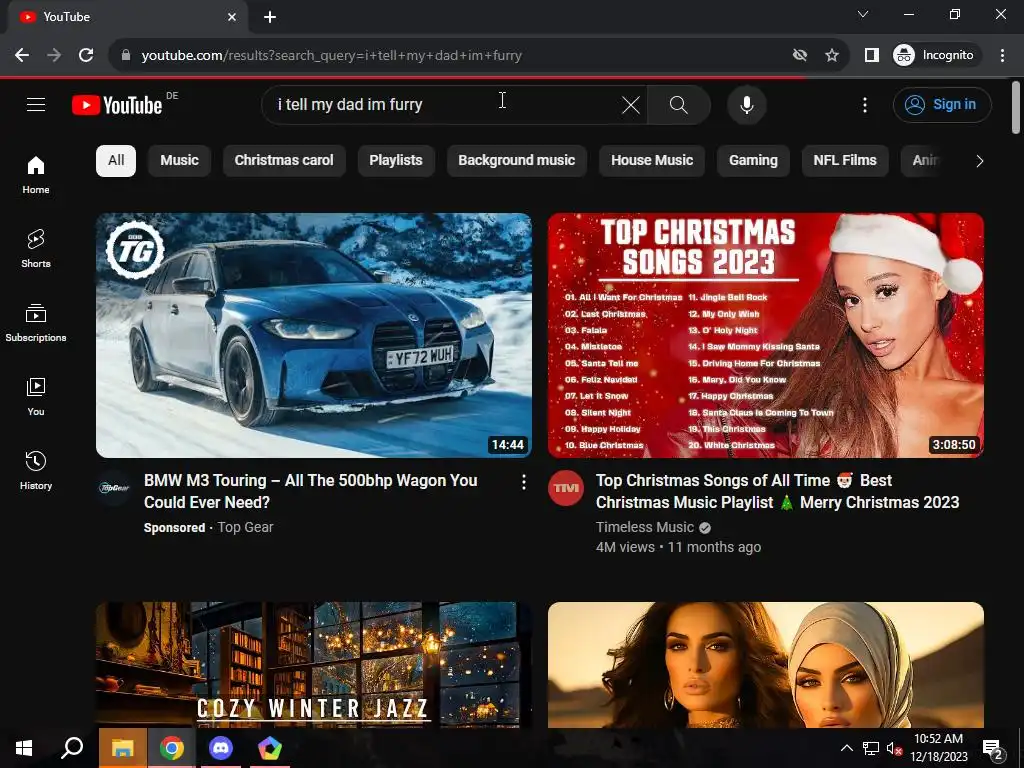This screenshot has width=1024, height=768.
Task: Click the browser forward arrow
Action: (54, 56)
